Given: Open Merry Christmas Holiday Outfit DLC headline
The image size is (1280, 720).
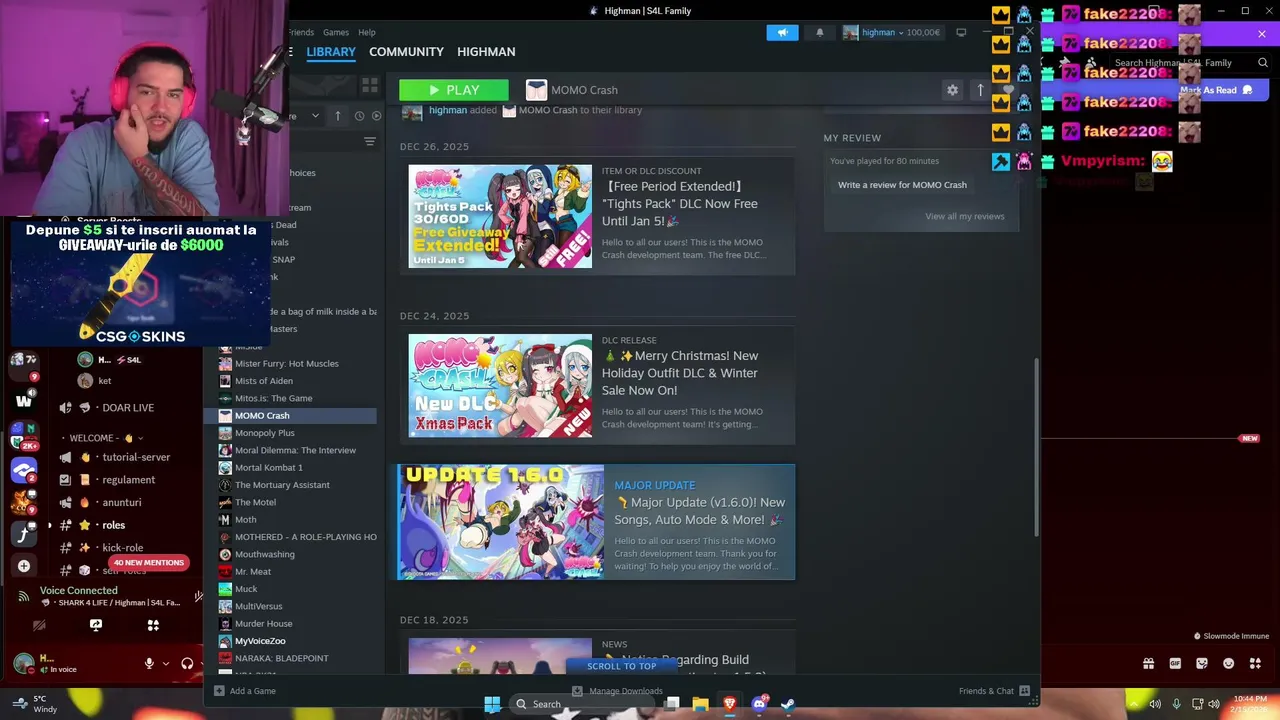Looking at the screenshot, I should coord(680,373).
